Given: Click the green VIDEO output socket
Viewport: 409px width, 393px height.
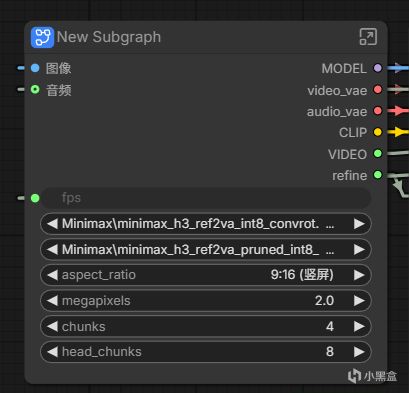Looking at the screenshot, I should [378, 153].
